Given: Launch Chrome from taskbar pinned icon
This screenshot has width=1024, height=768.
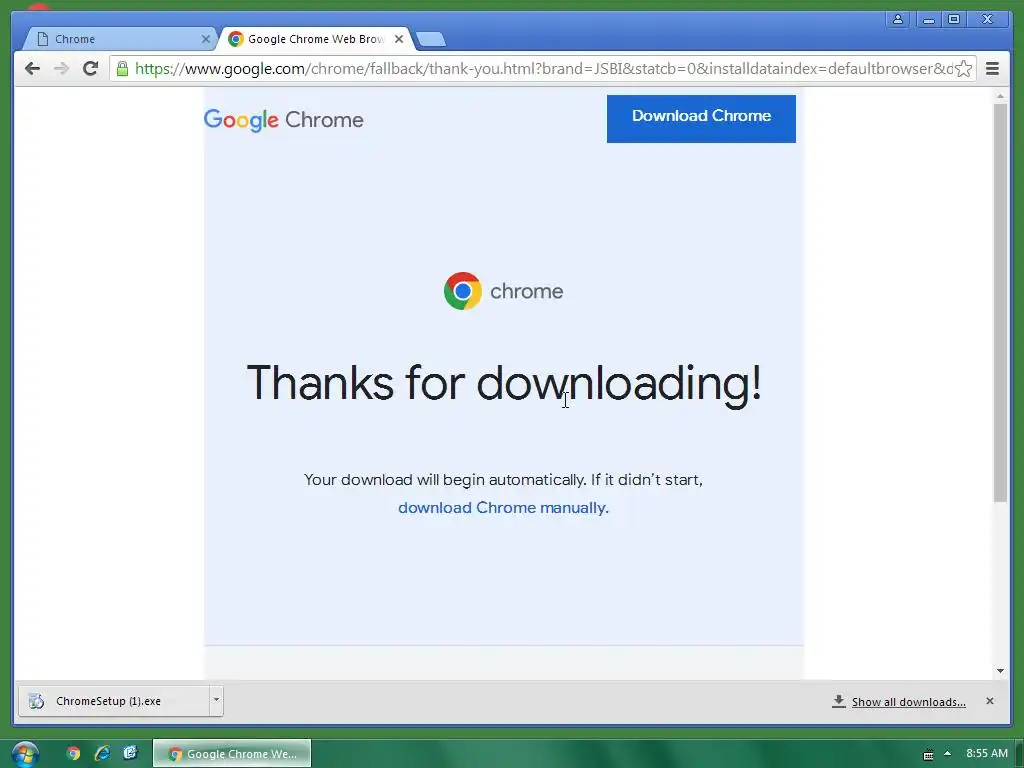Looking at the screenshot, I should [73, 754].
